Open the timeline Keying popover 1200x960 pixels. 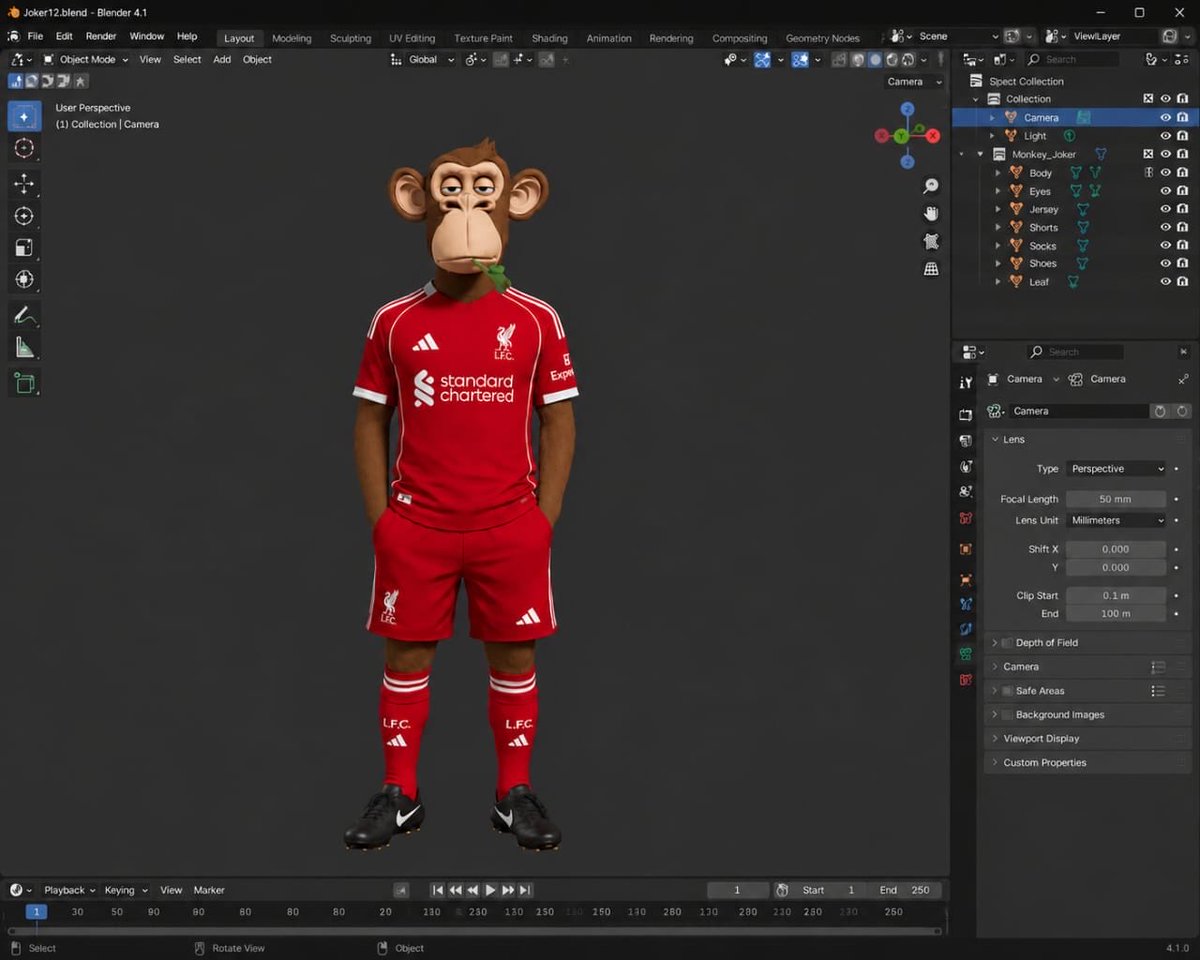click(125, 890)
